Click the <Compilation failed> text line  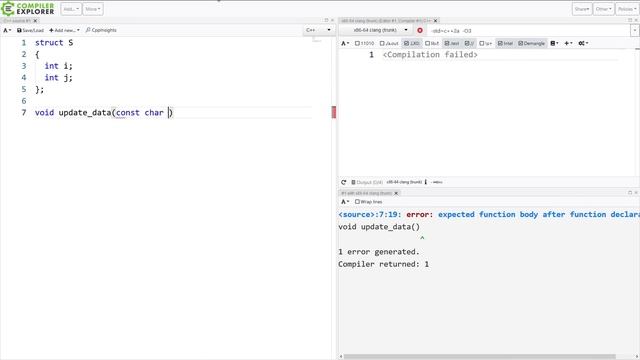[430, 55]
